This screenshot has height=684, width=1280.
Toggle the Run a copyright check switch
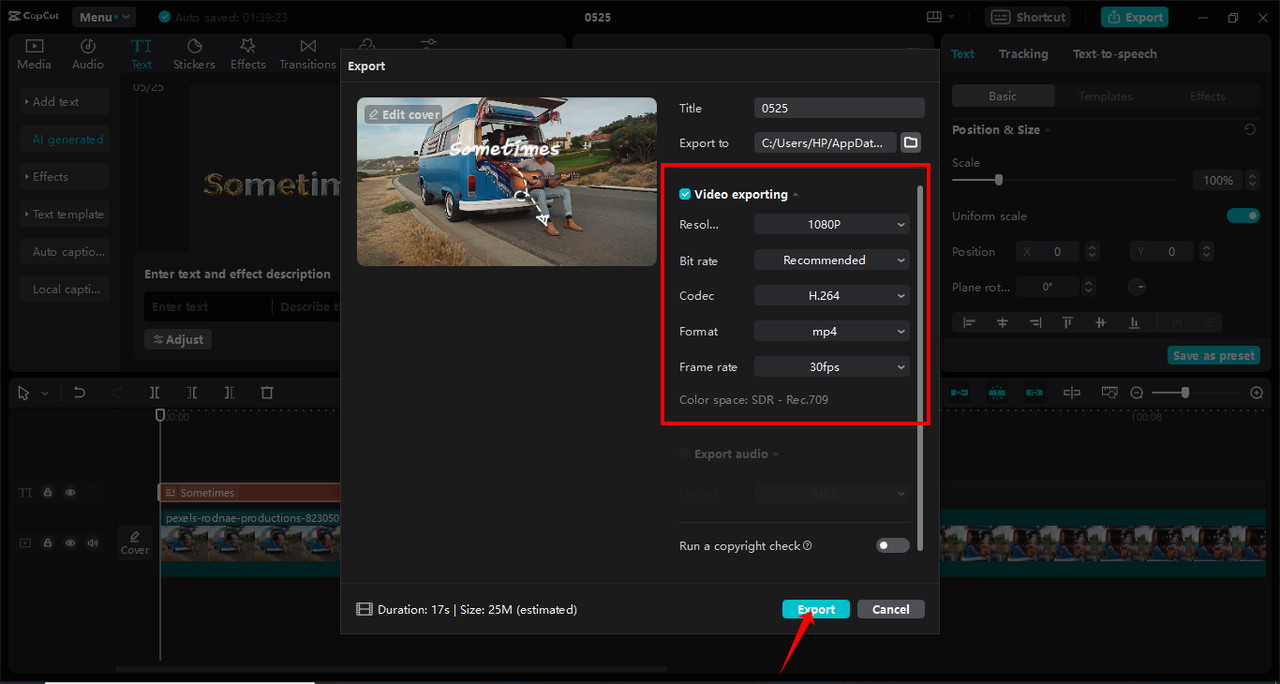(893, 545)
